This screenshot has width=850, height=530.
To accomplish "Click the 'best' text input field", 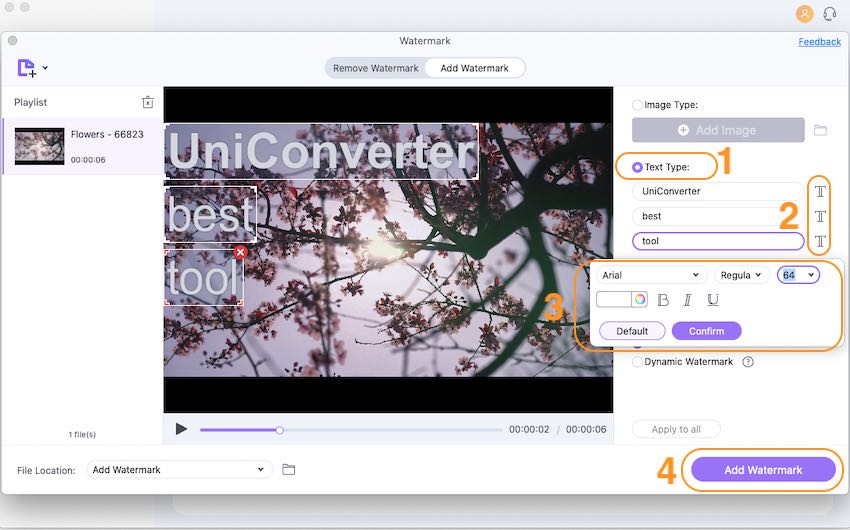I will [718, 216].
